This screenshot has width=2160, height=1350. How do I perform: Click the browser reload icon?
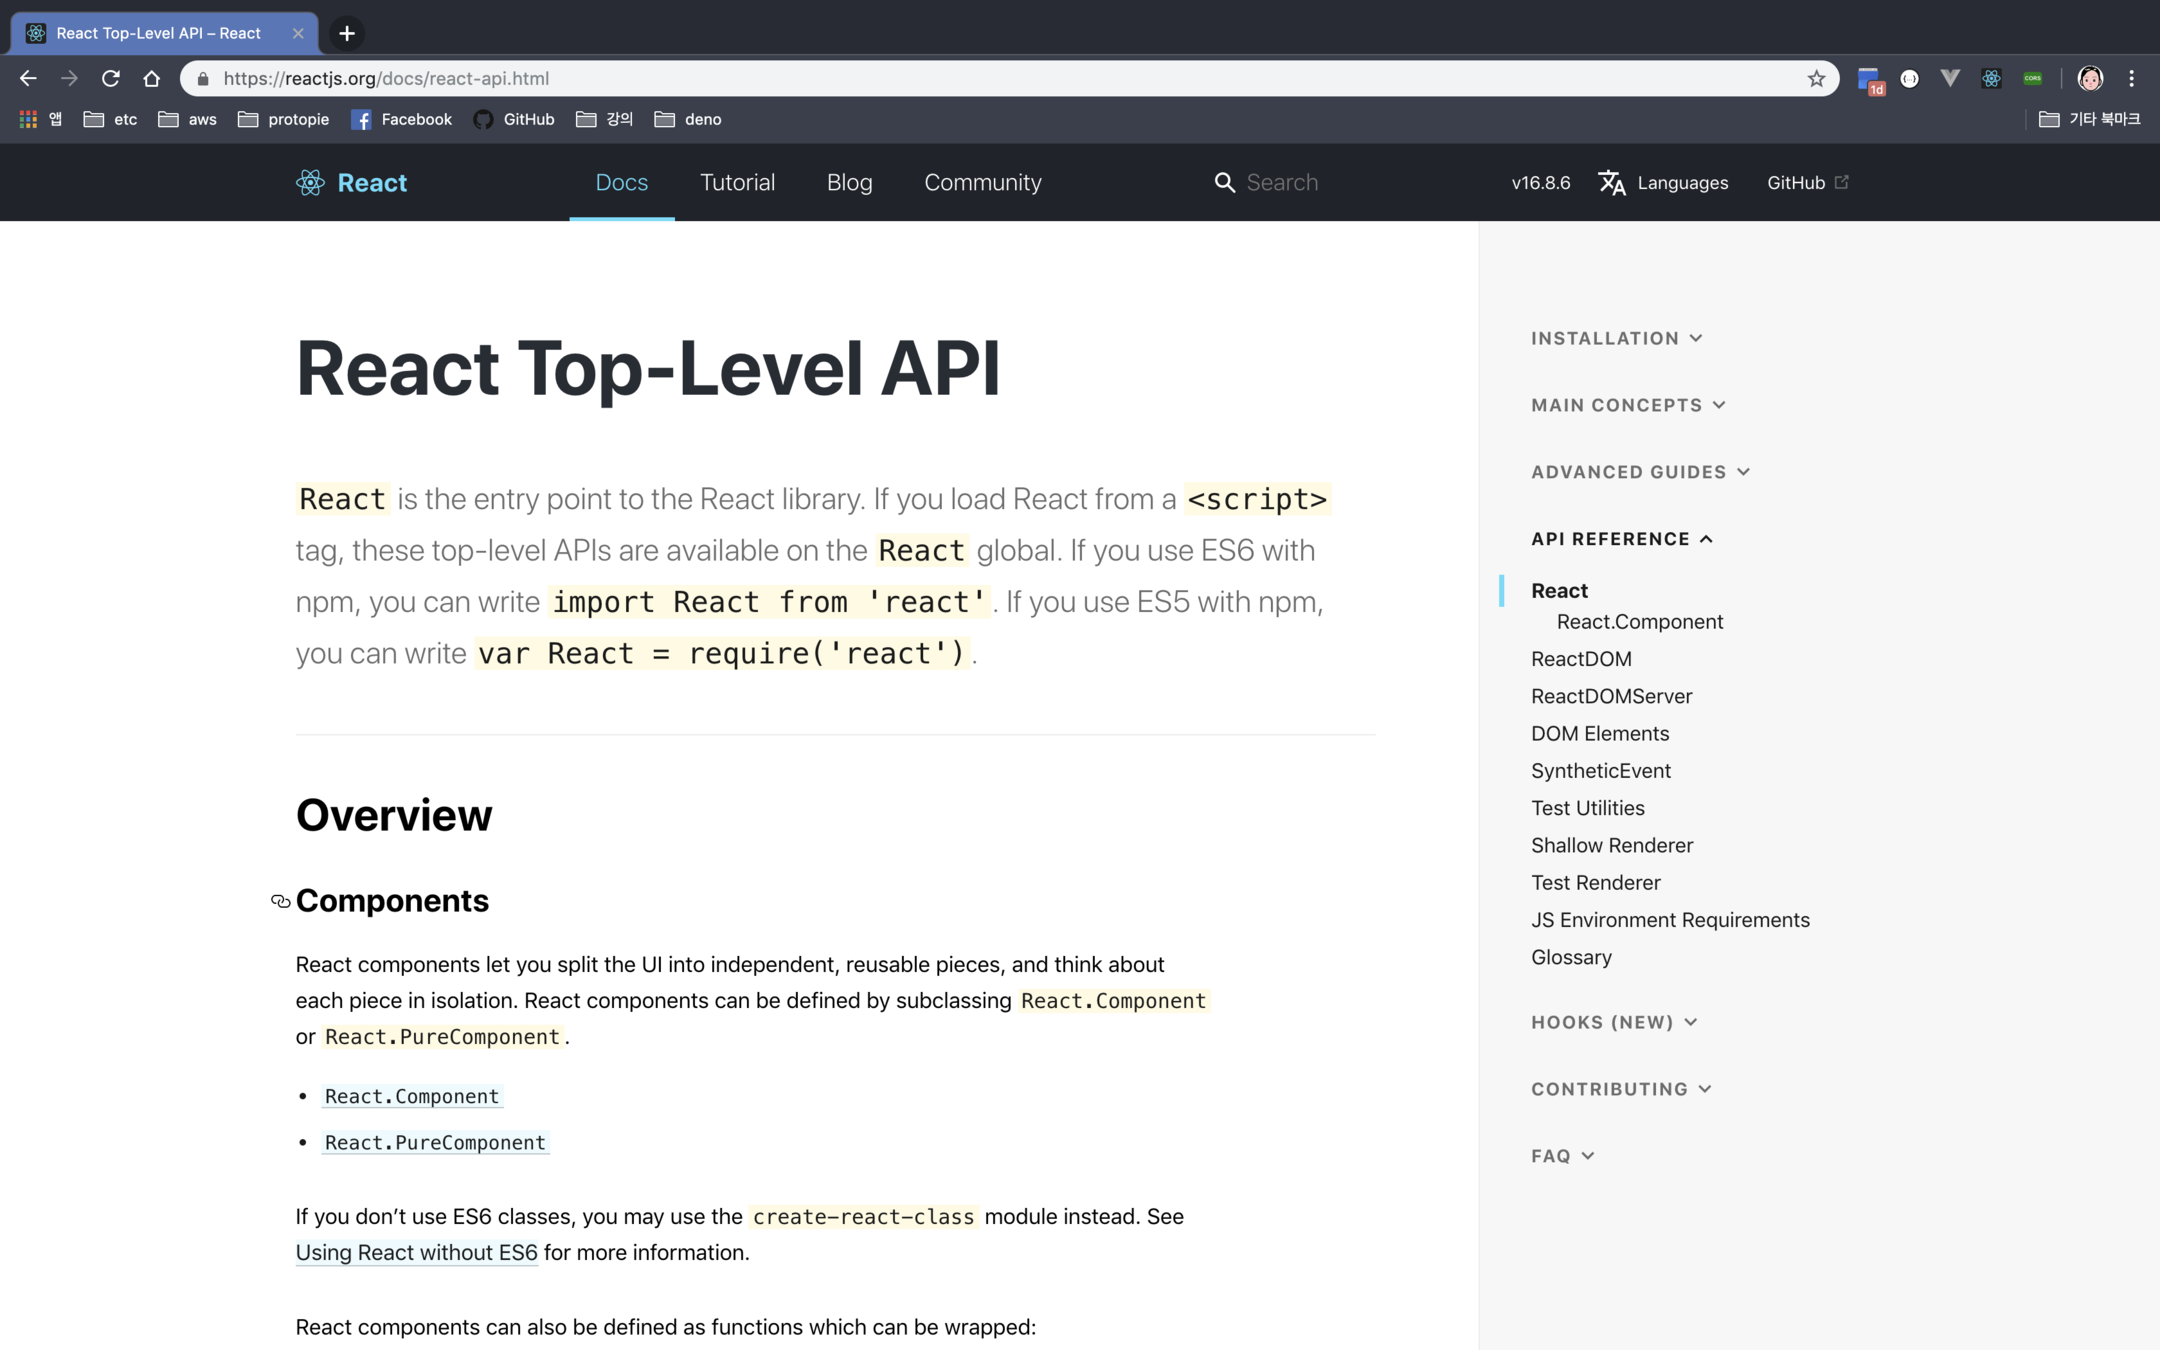point(110,78)
